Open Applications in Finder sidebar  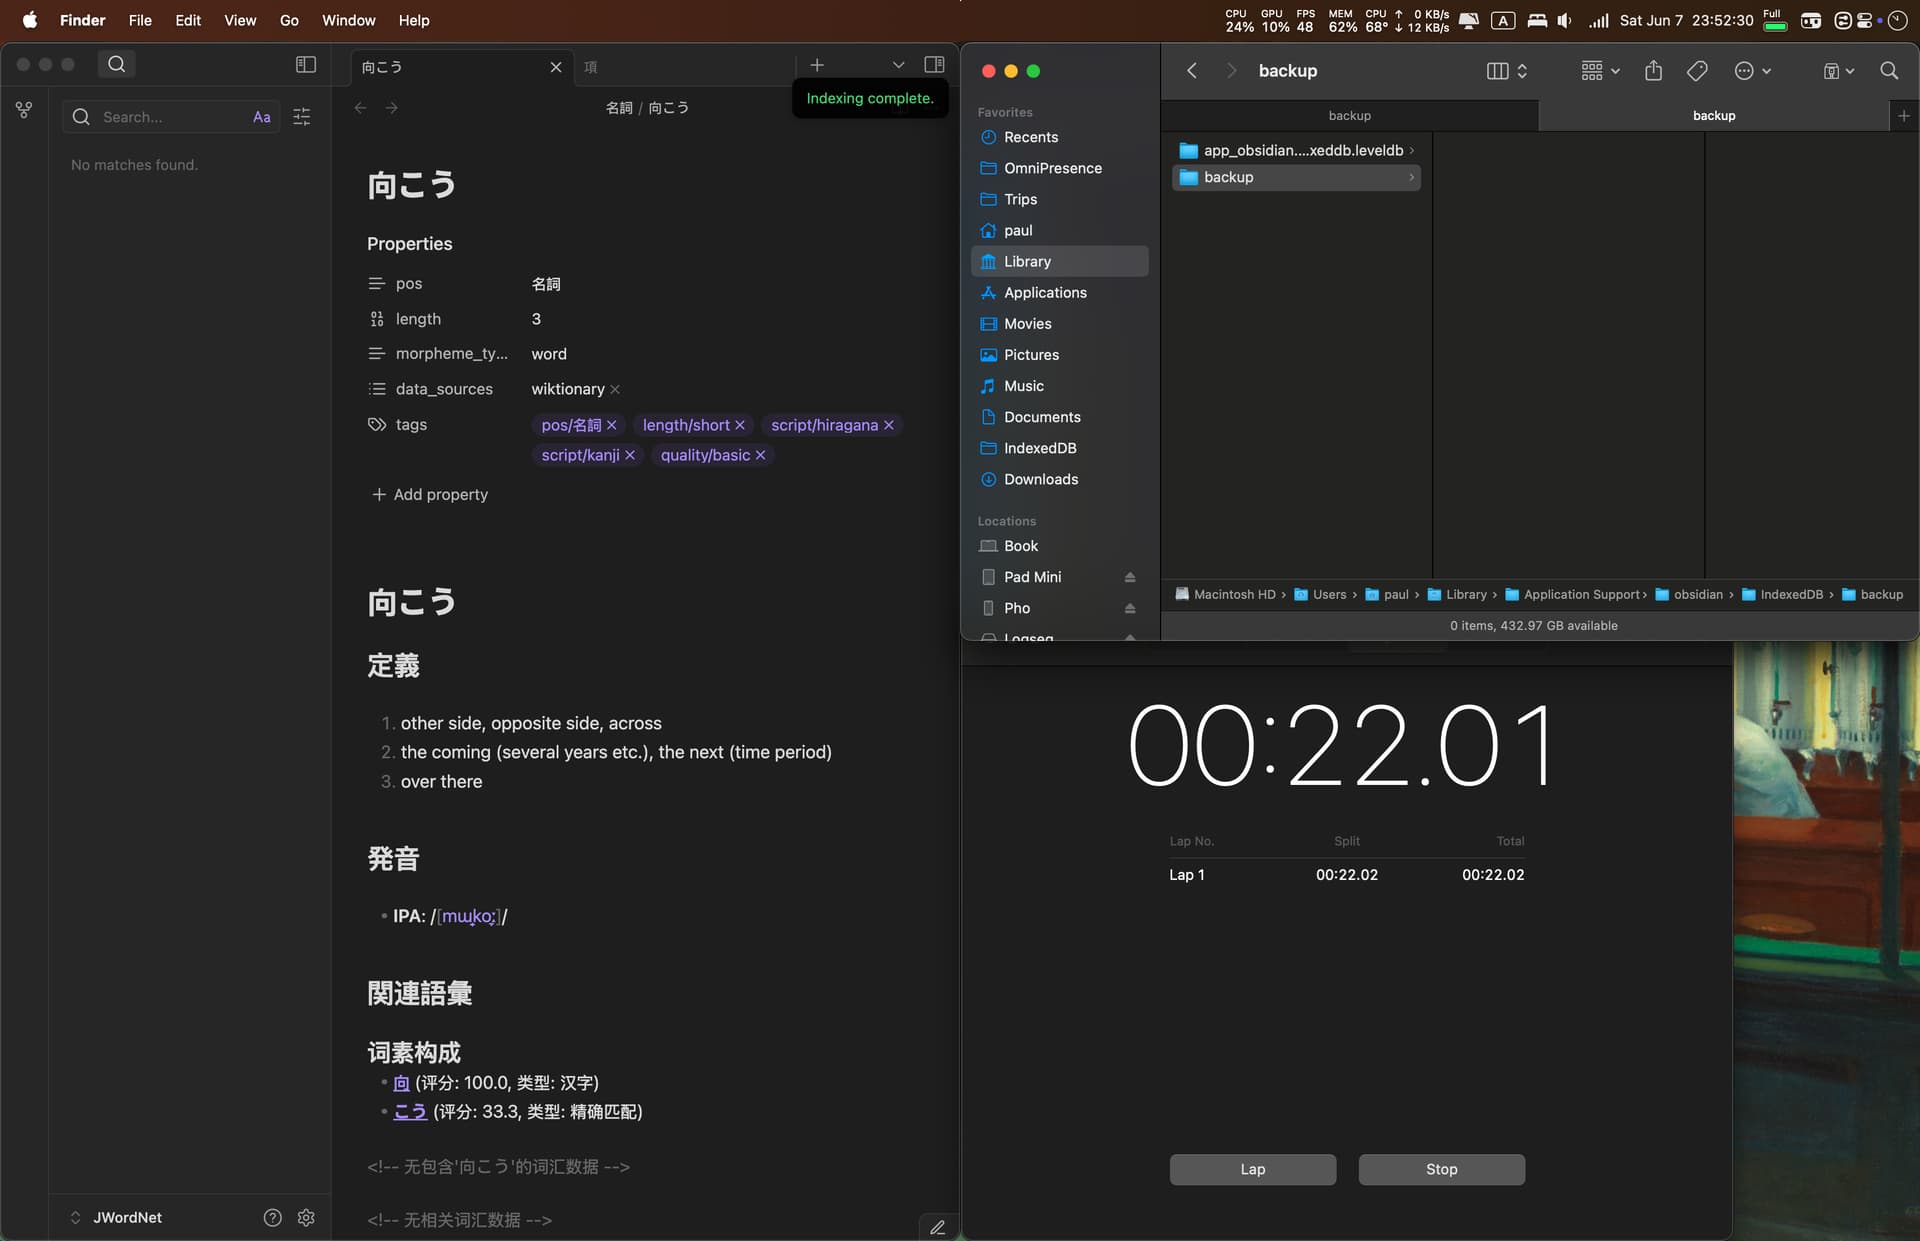tap(1059, 292)
